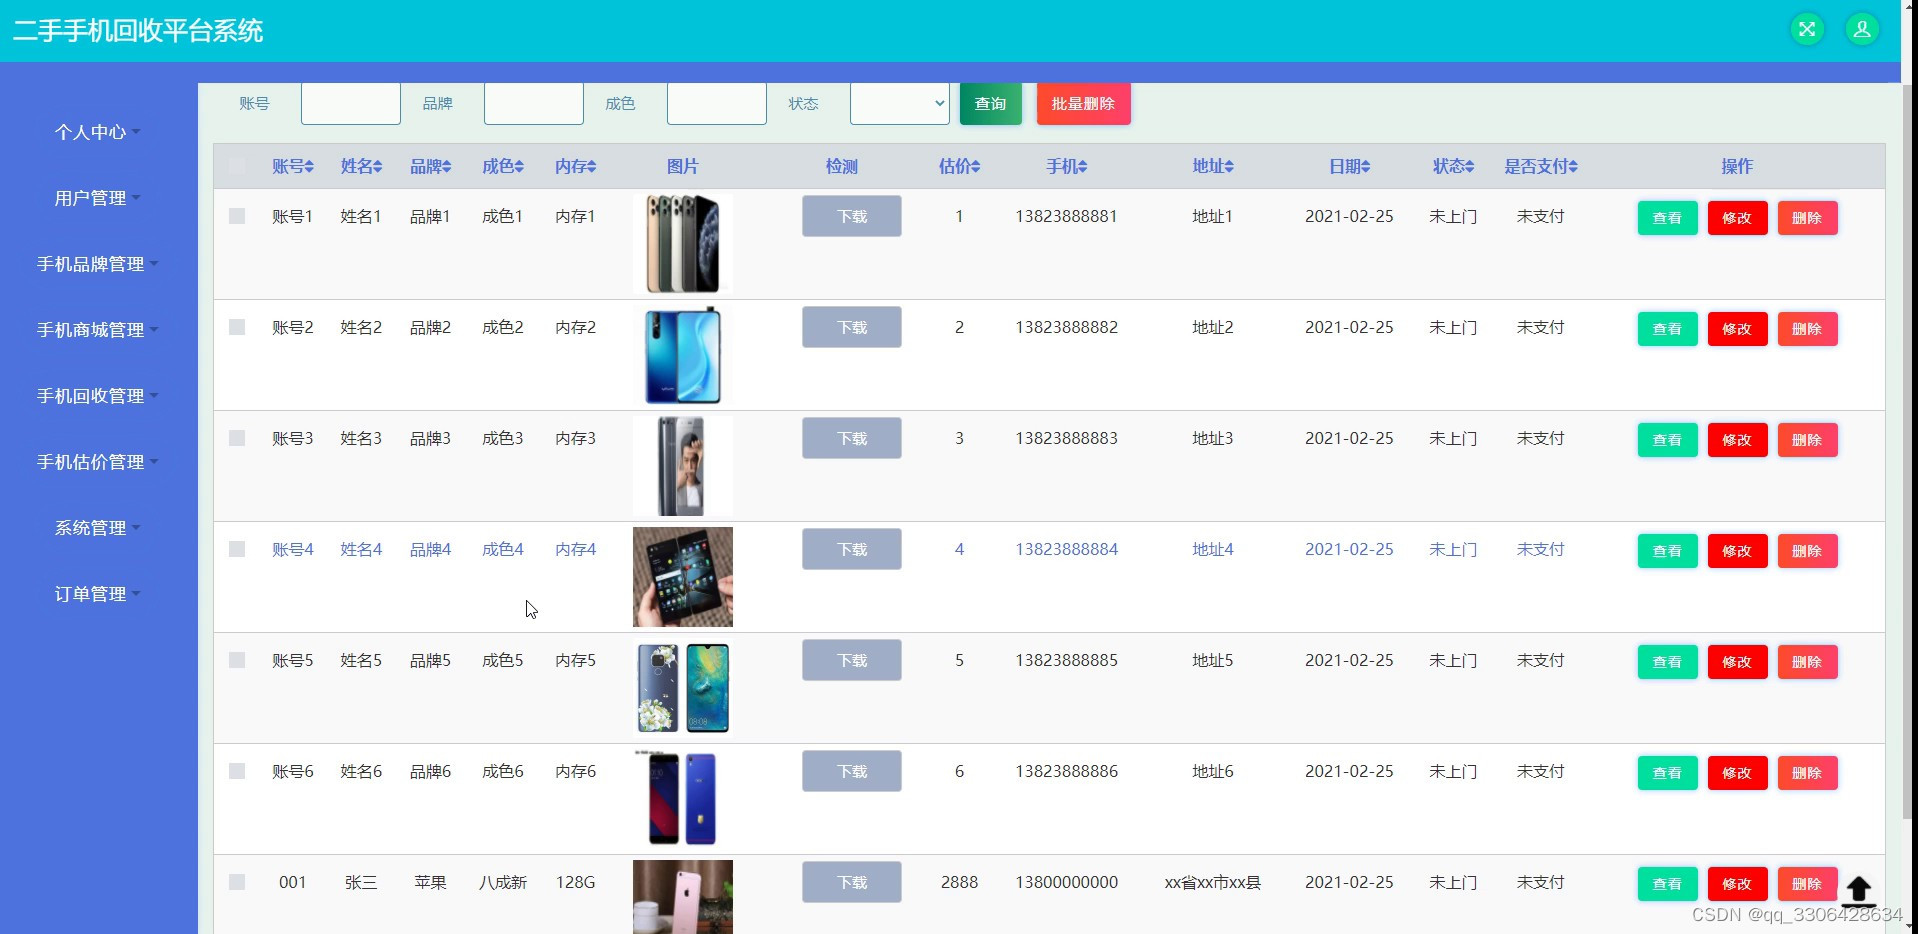
Task: Expand 订单管理 sidebar menu
Action: click(x=97, y=594)
